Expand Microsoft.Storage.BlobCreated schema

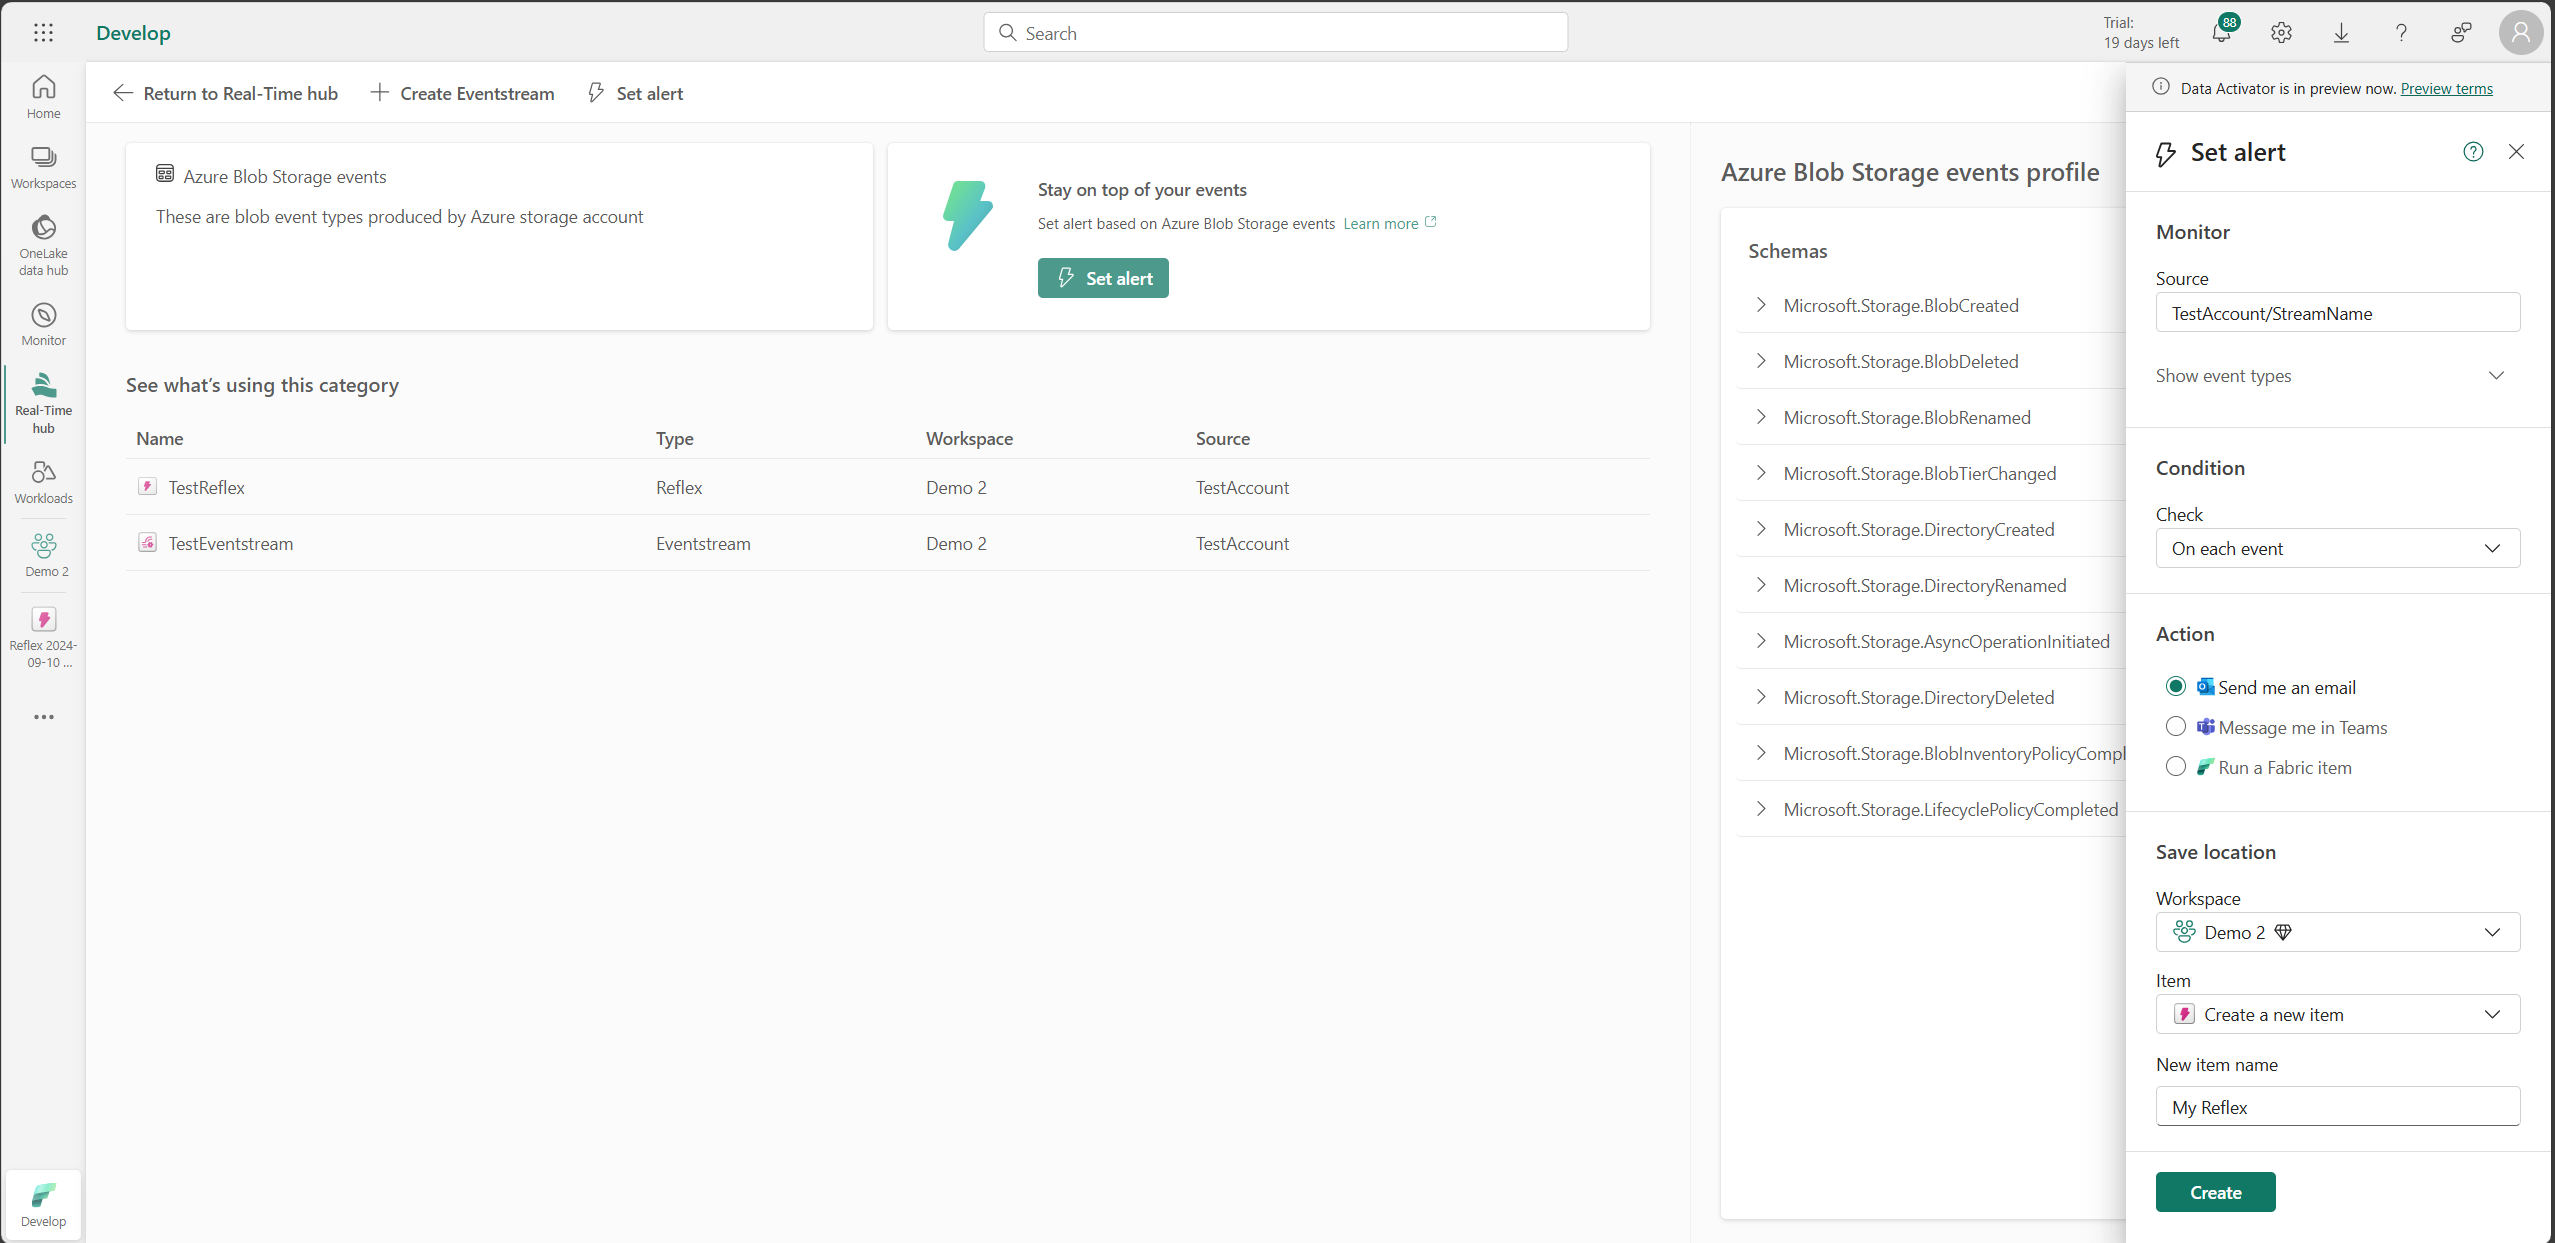1760,305
